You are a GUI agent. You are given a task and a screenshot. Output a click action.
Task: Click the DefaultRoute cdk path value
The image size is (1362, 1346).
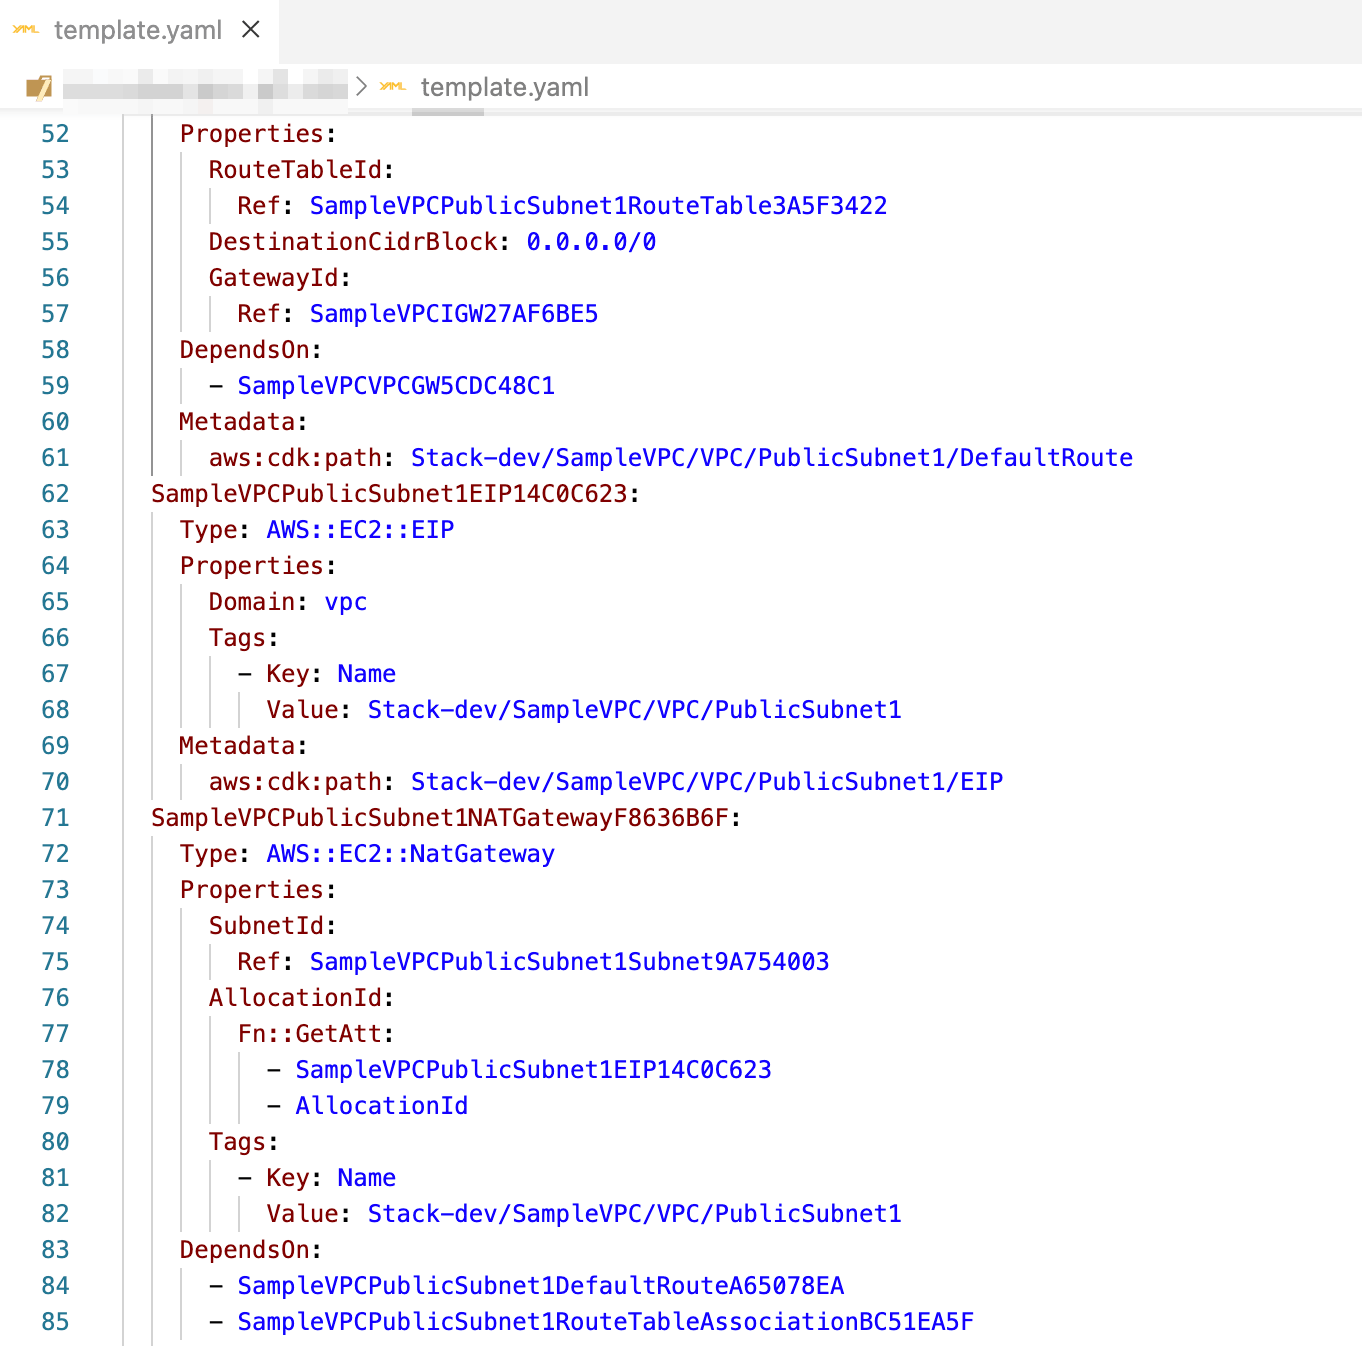tap(772, 458)
